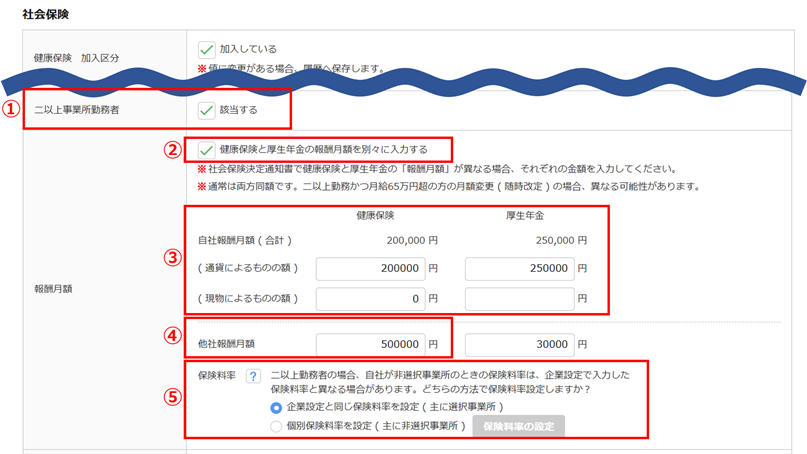807x454 pixels.
Task: Select 個別保険料率を設定 radio option
Action: (x=276, y=426)
